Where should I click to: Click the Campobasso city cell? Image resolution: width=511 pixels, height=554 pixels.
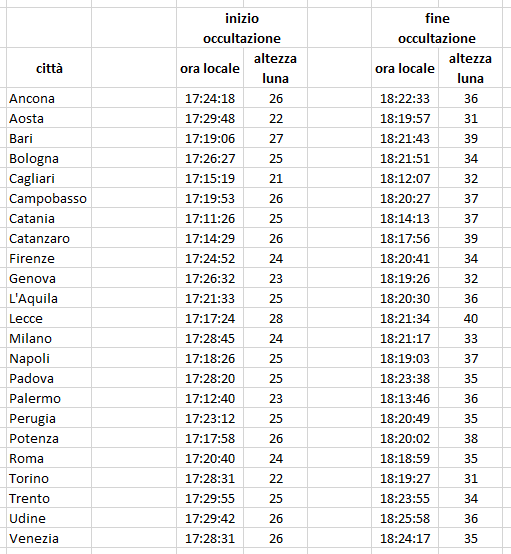[x=49, y=198]
